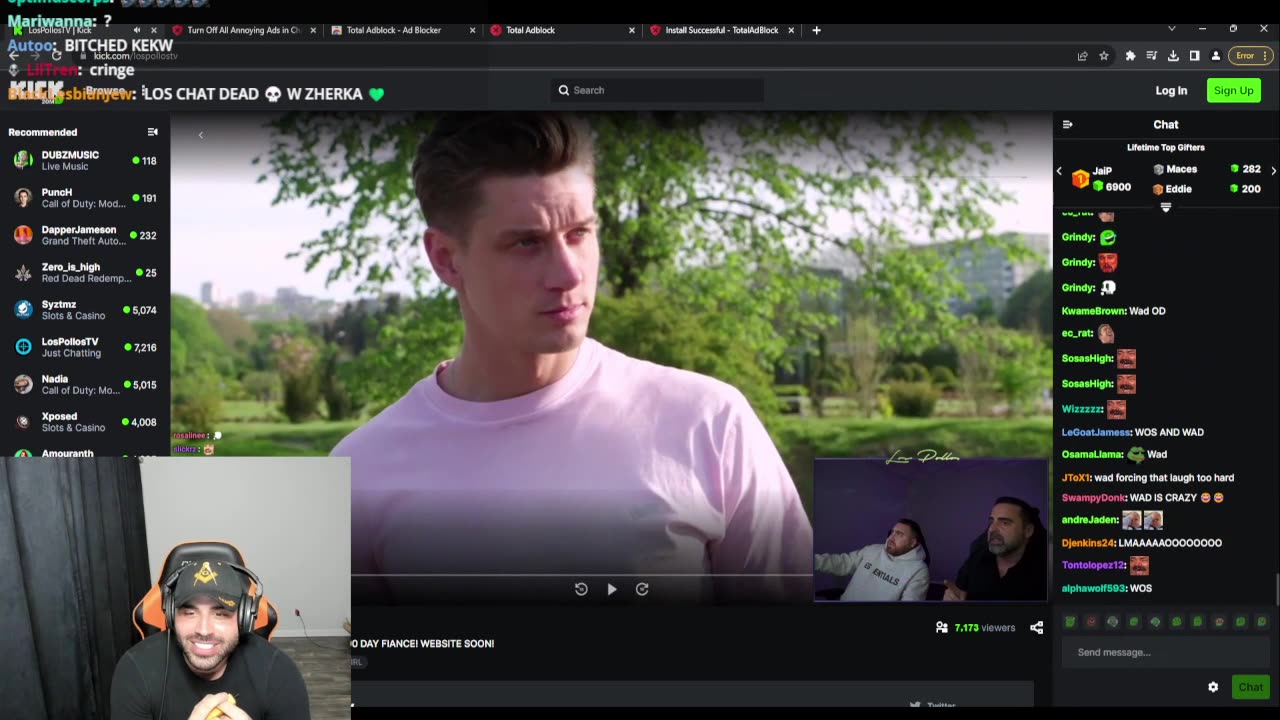Click the Maces gifter name

point(1181,169)
